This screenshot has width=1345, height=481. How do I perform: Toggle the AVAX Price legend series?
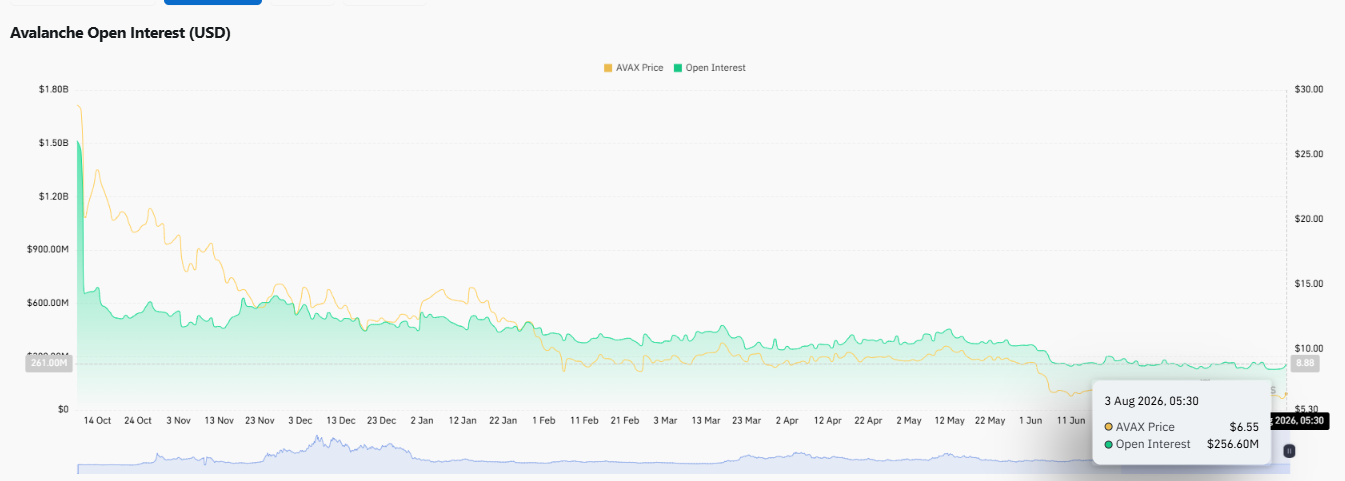point(633,68)
